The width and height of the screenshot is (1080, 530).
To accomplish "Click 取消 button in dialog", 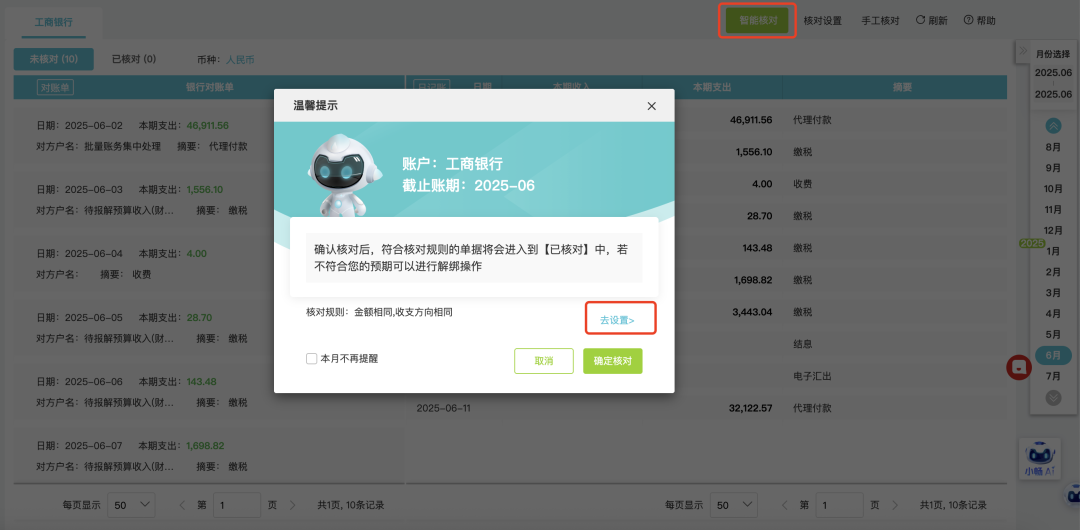I will 543,361.
